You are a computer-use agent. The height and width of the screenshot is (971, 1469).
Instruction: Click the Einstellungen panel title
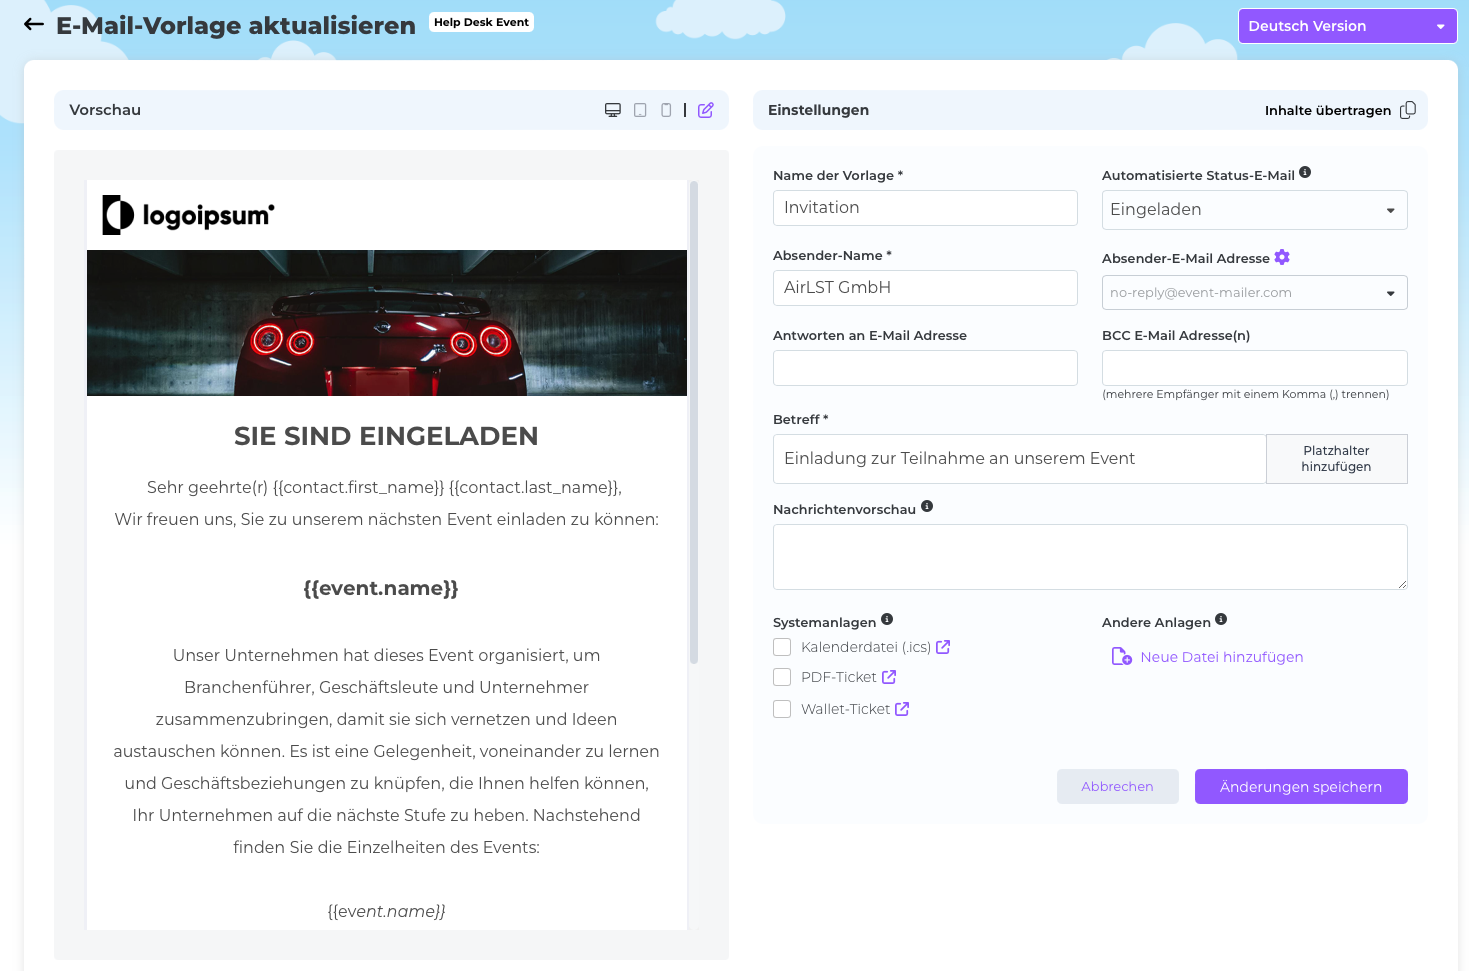pyautogui.click(x=818, y=110)
